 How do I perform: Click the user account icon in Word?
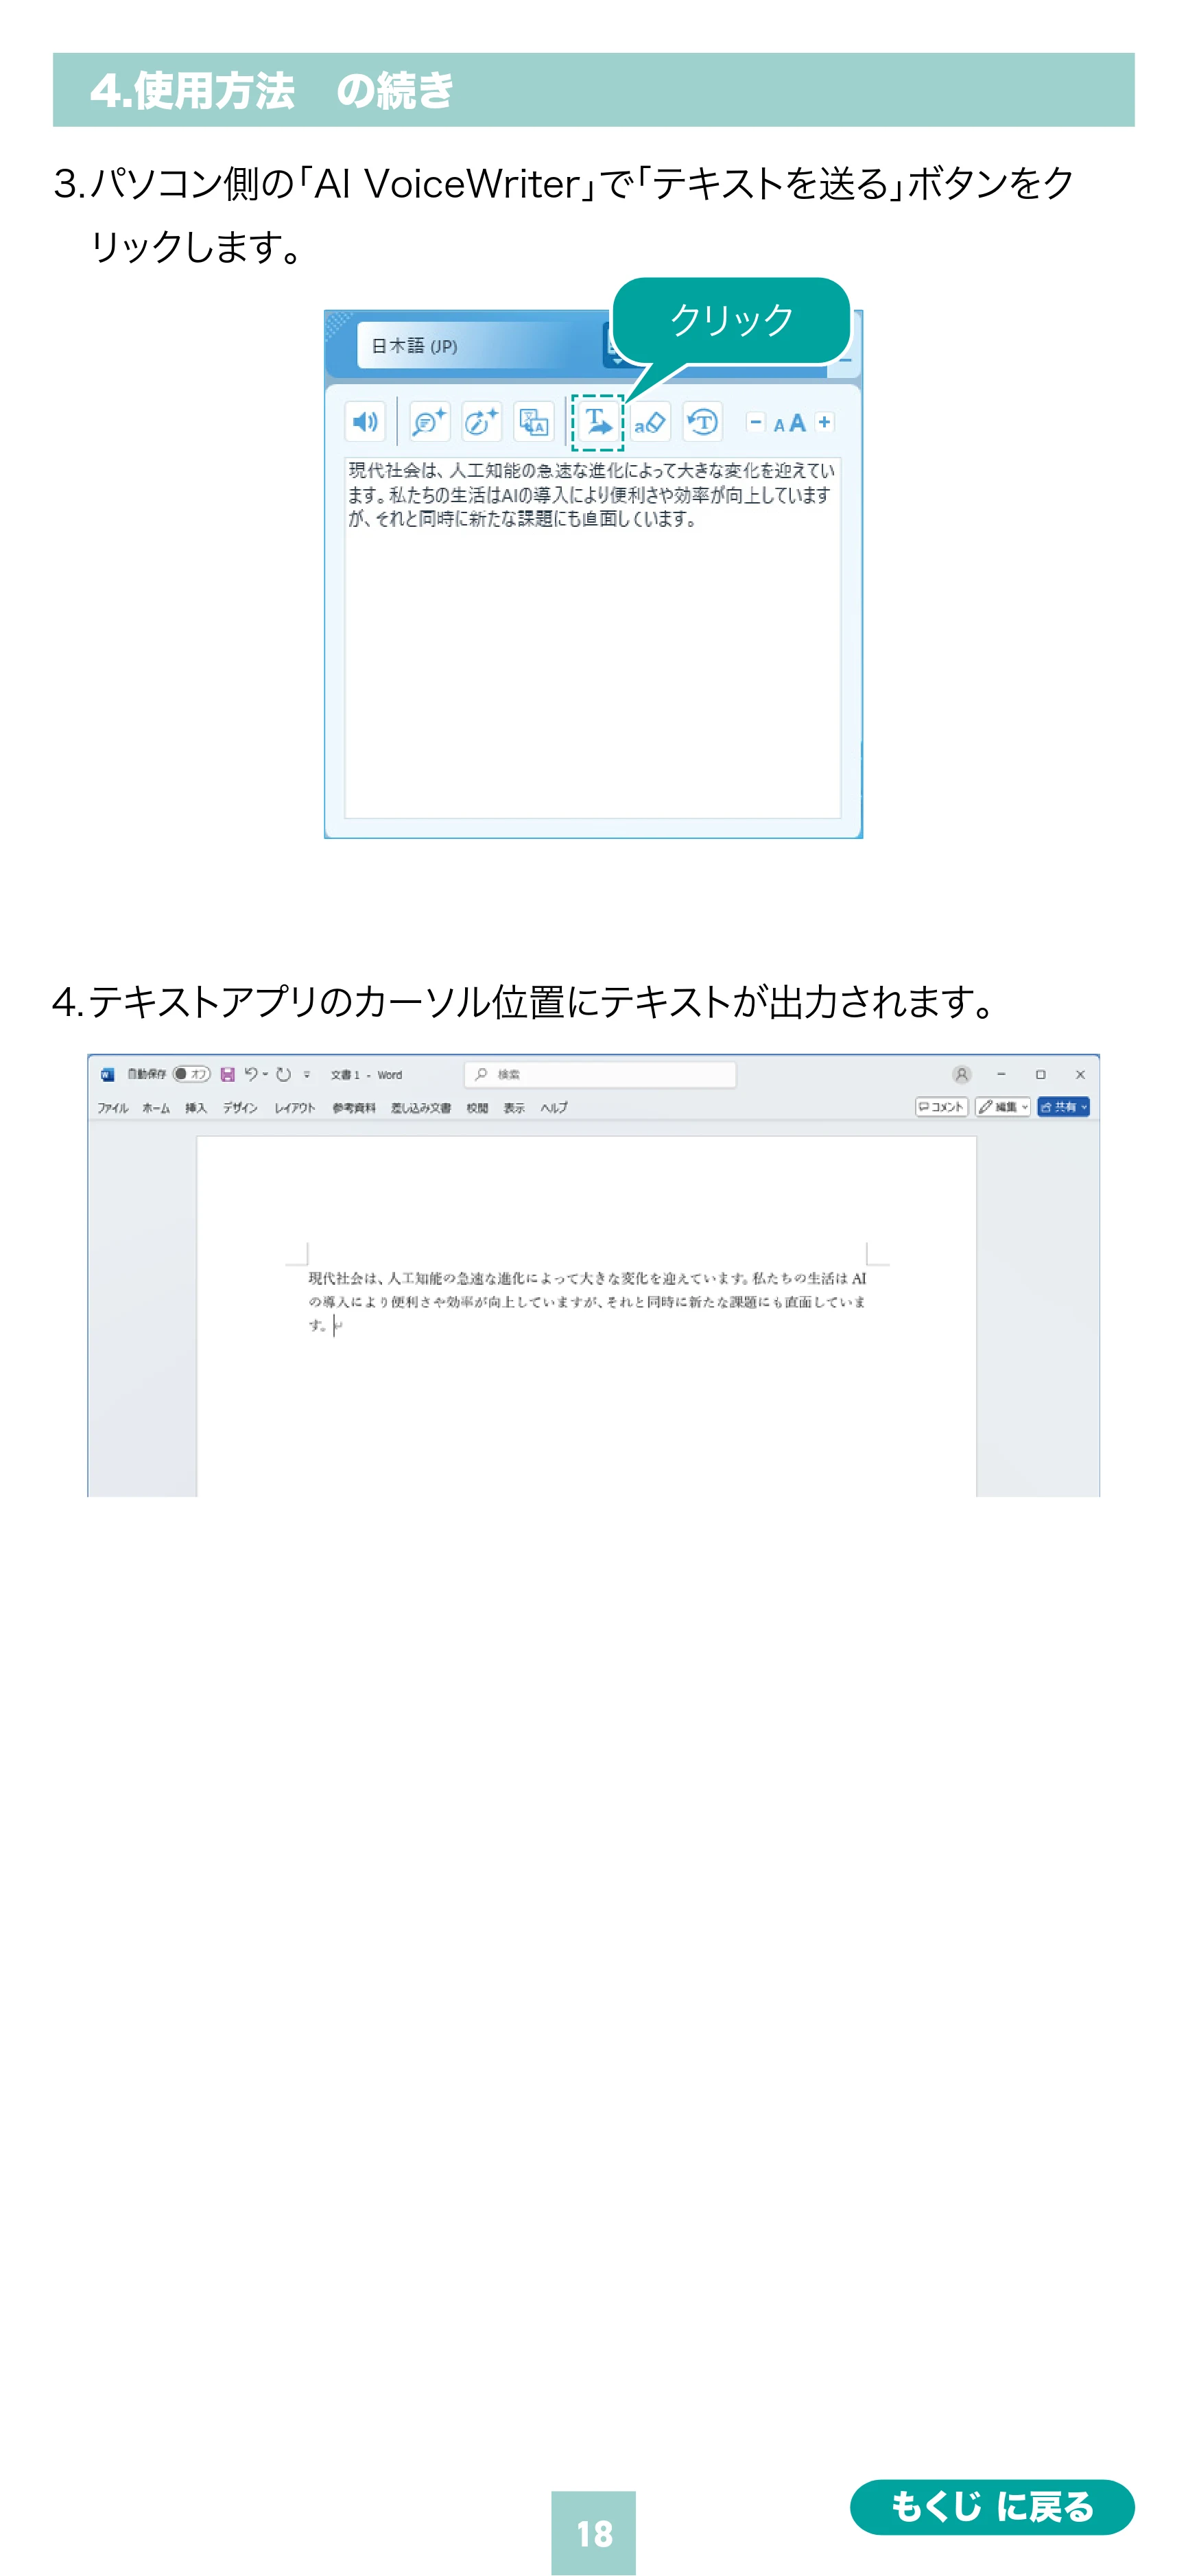[x=962, y=1074]
